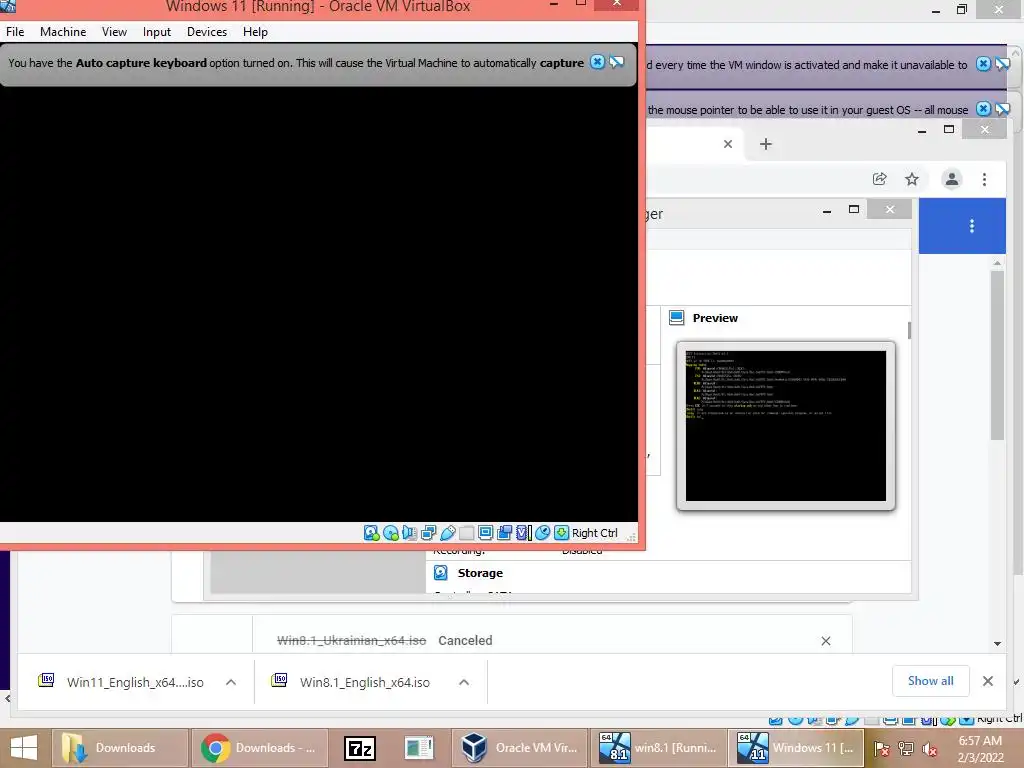Image resolution: width=1024 pixels, height=768 pixels.
Task: Open the Downloads page three-dot menu
Action: click(972, 226)
